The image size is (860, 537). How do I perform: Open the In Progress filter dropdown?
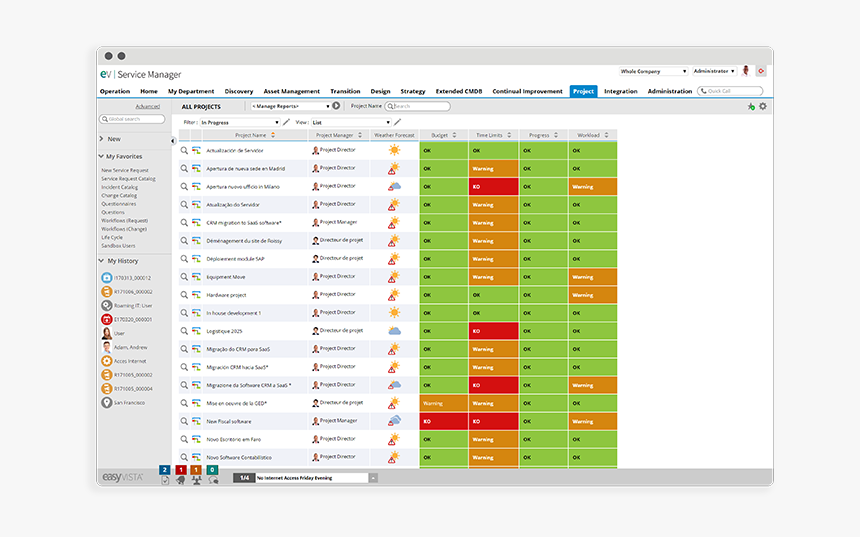240,122
